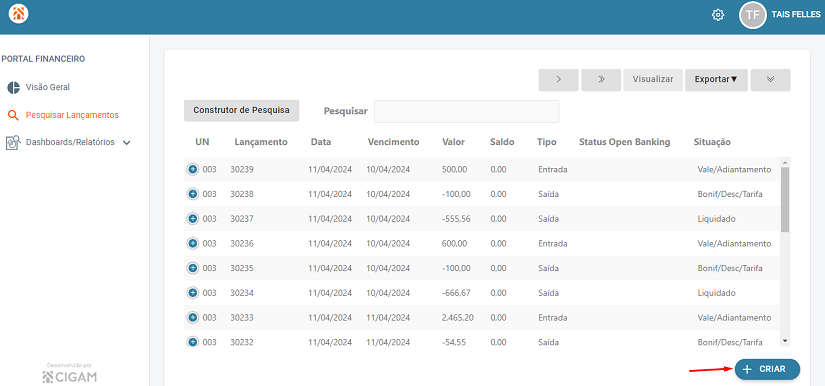
Task: Sort by Lançamento column header
Action: [x=261, y=142]
